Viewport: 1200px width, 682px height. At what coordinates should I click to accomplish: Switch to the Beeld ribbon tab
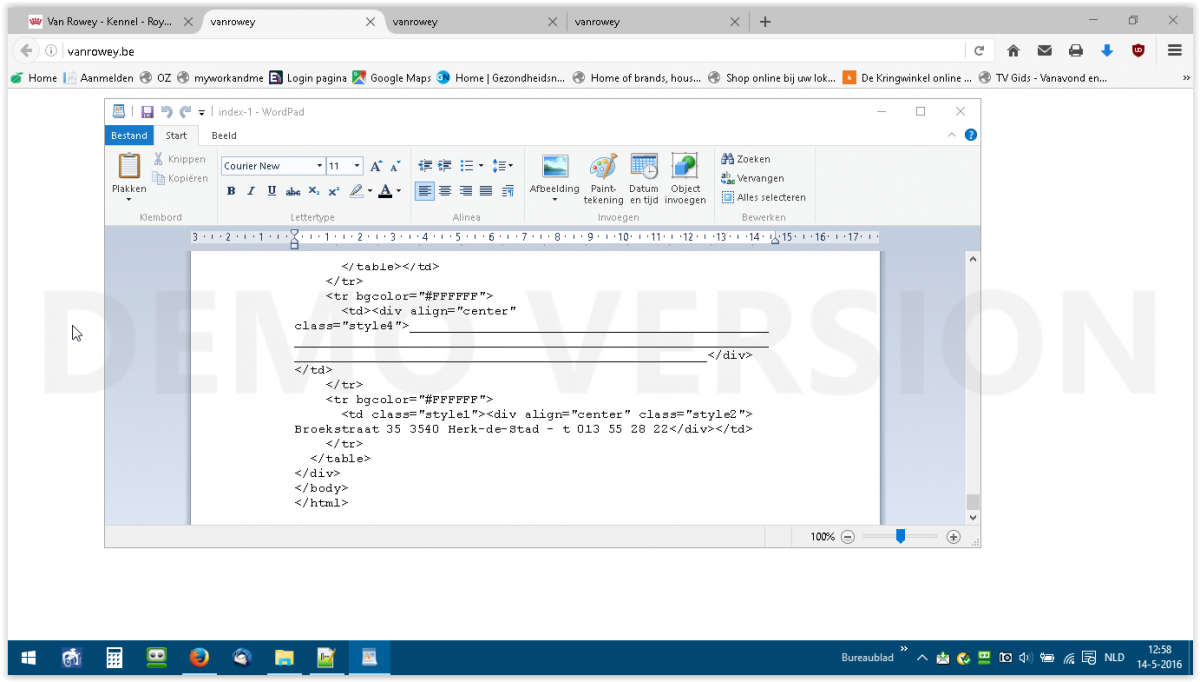pos(224,136)
